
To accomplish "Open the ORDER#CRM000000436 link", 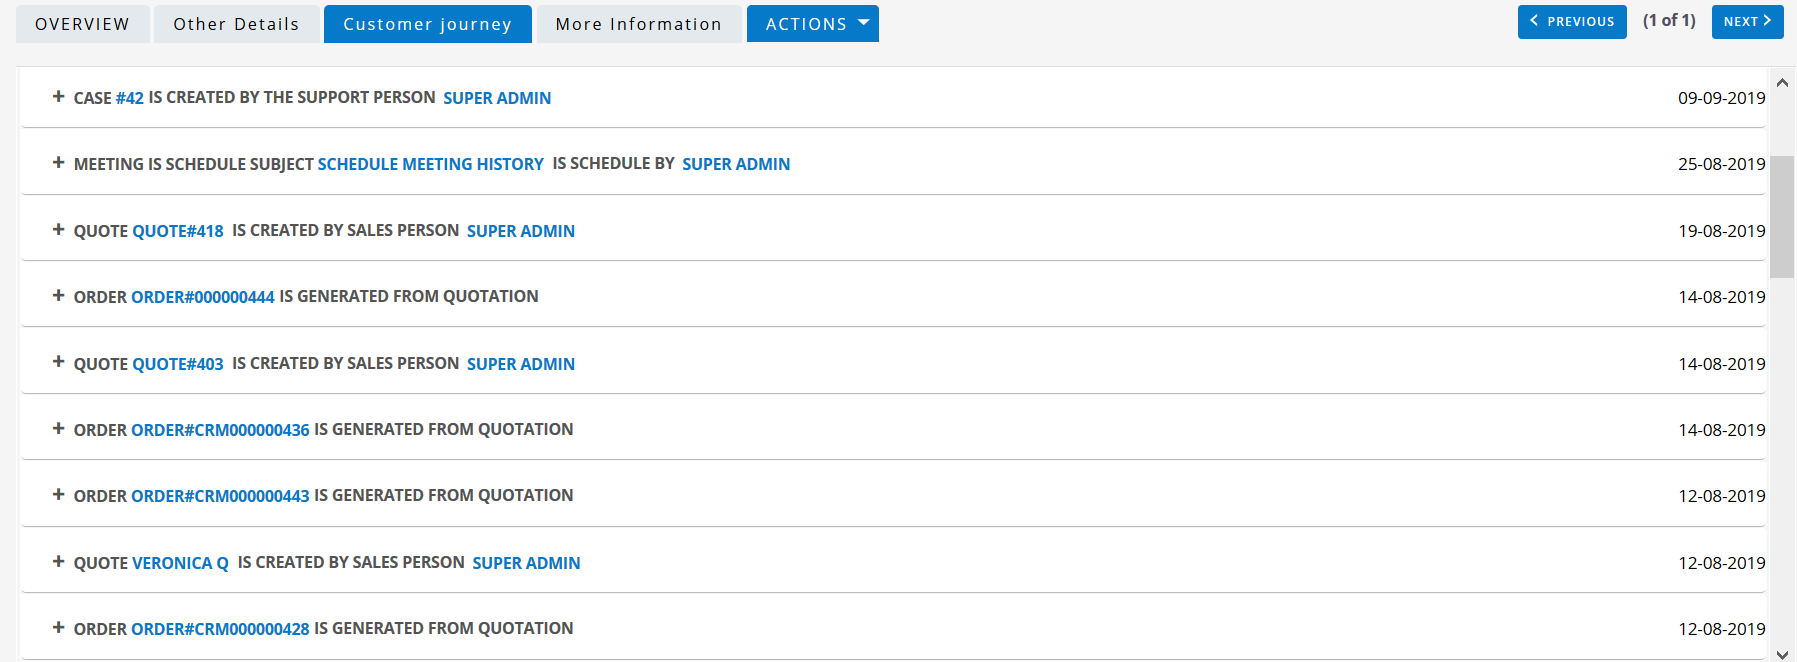I will point(221,430).
